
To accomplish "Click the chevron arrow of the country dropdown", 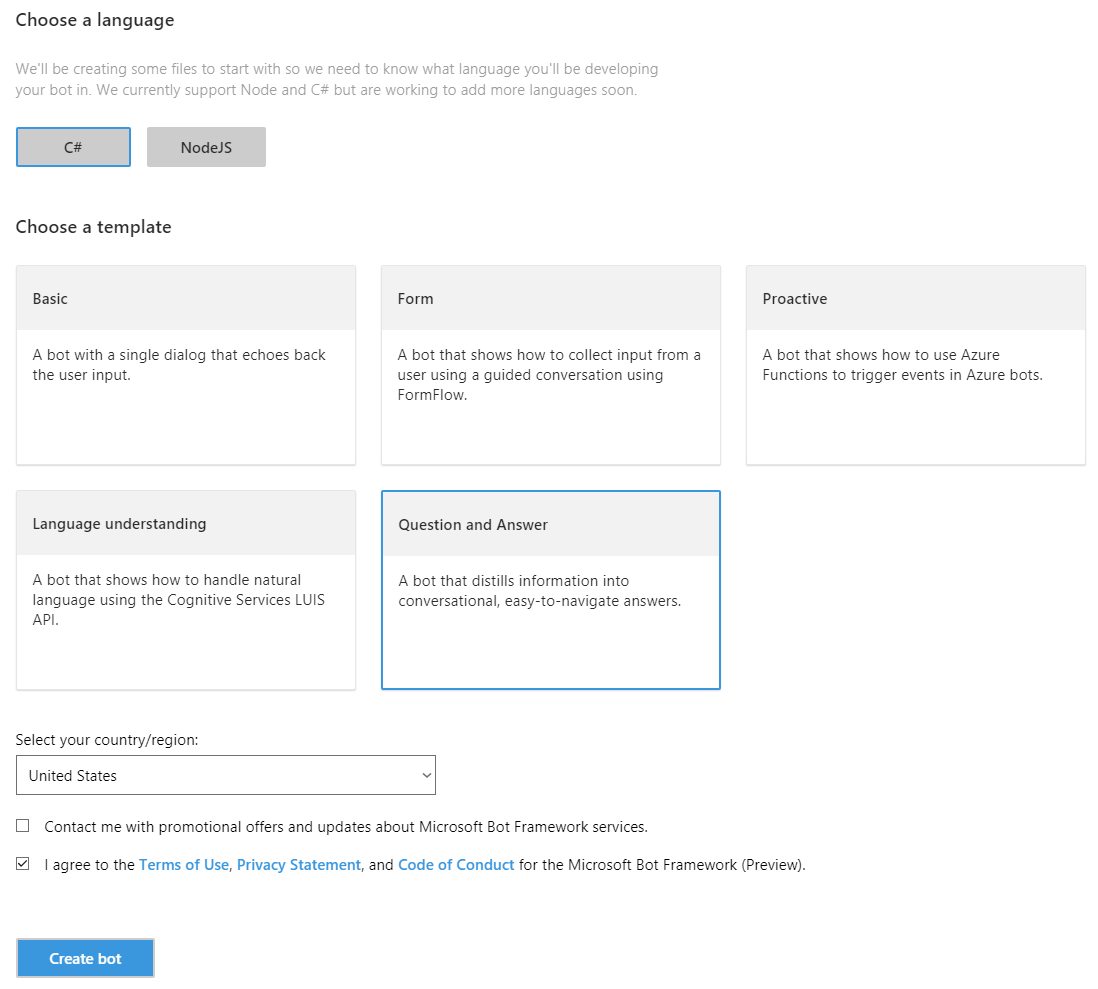I will [426, 775].
